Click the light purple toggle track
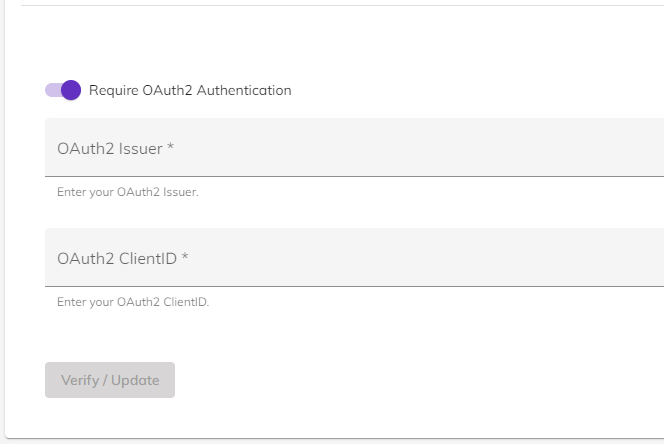The image size is (664, 444). pos(53,90)
